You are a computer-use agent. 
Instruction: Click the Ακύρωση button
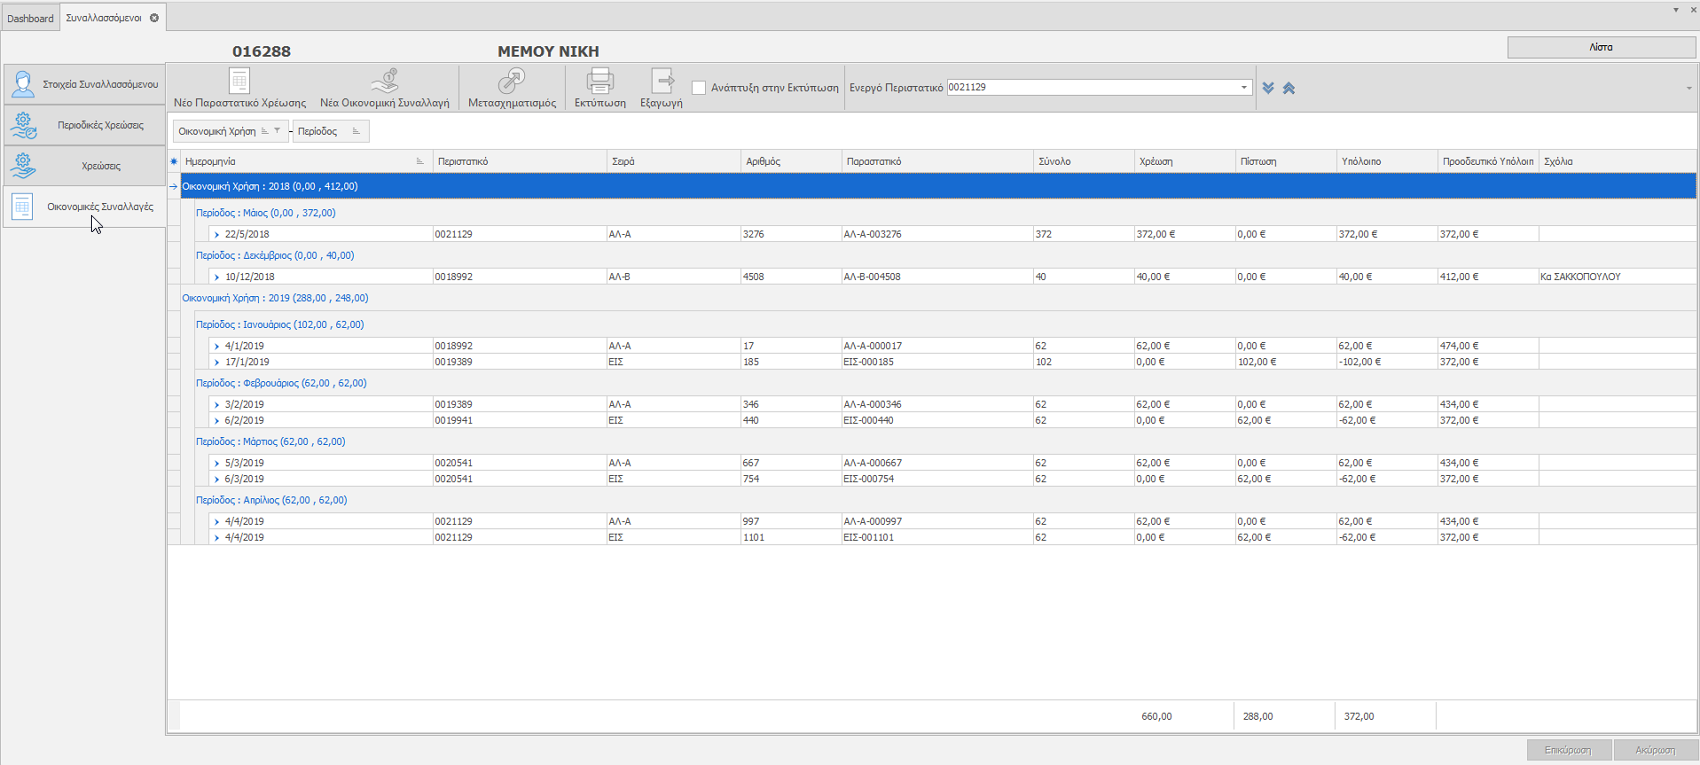(1655, 750)
